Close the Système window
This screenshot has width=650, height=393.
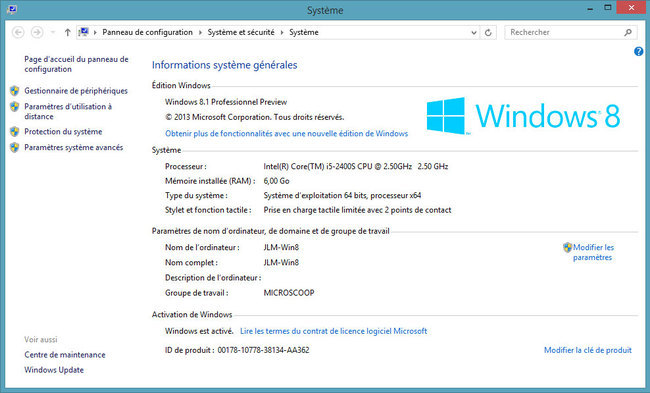click(x=631, y=8)
